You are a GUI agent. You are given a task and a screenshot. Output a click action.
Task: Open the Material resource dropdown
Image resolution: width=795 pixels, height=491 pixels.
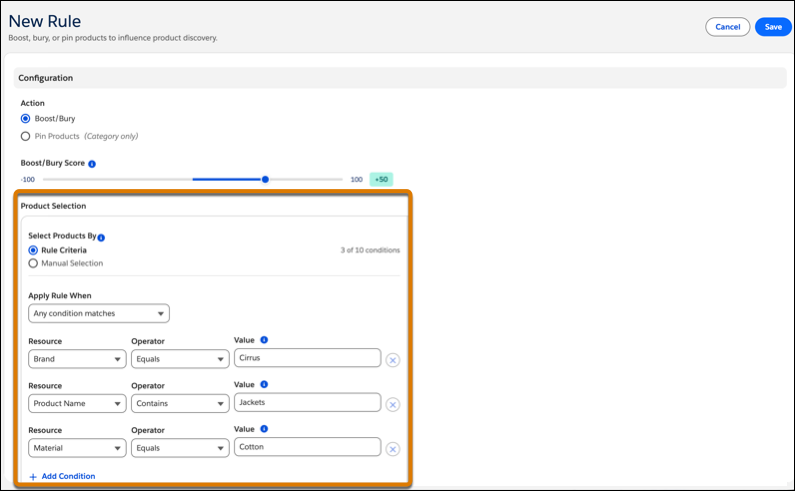(x=77, y=448)
